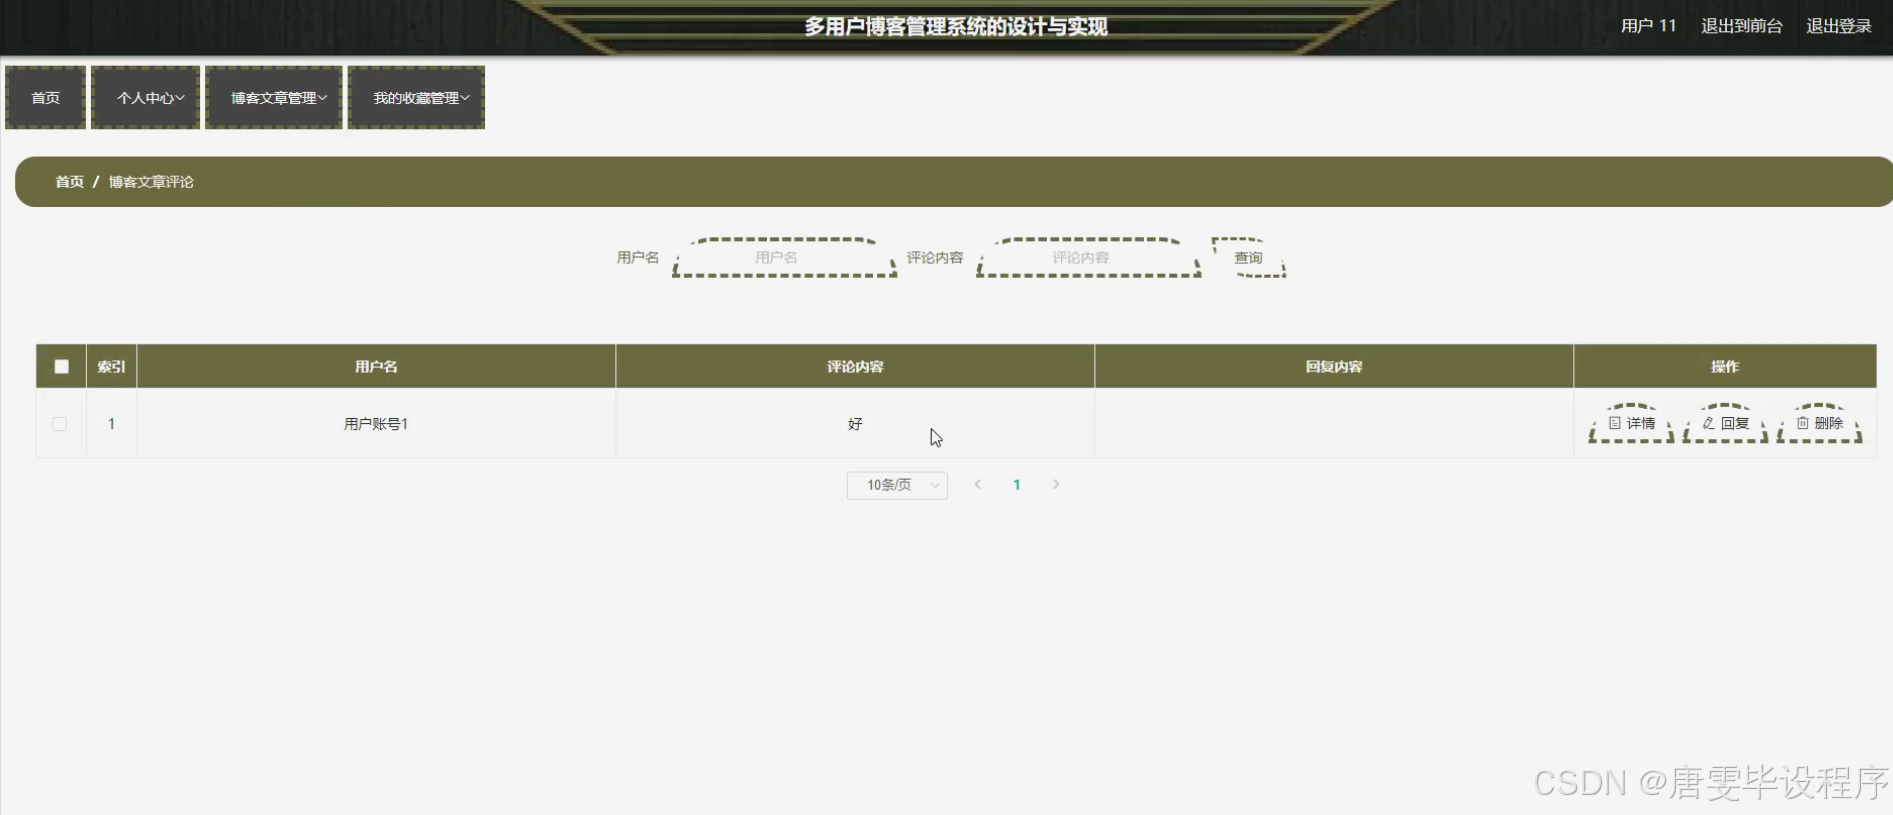The image size is (1893, 815).
Task: Click 退出登录 link
Action: coord(1839,26)
